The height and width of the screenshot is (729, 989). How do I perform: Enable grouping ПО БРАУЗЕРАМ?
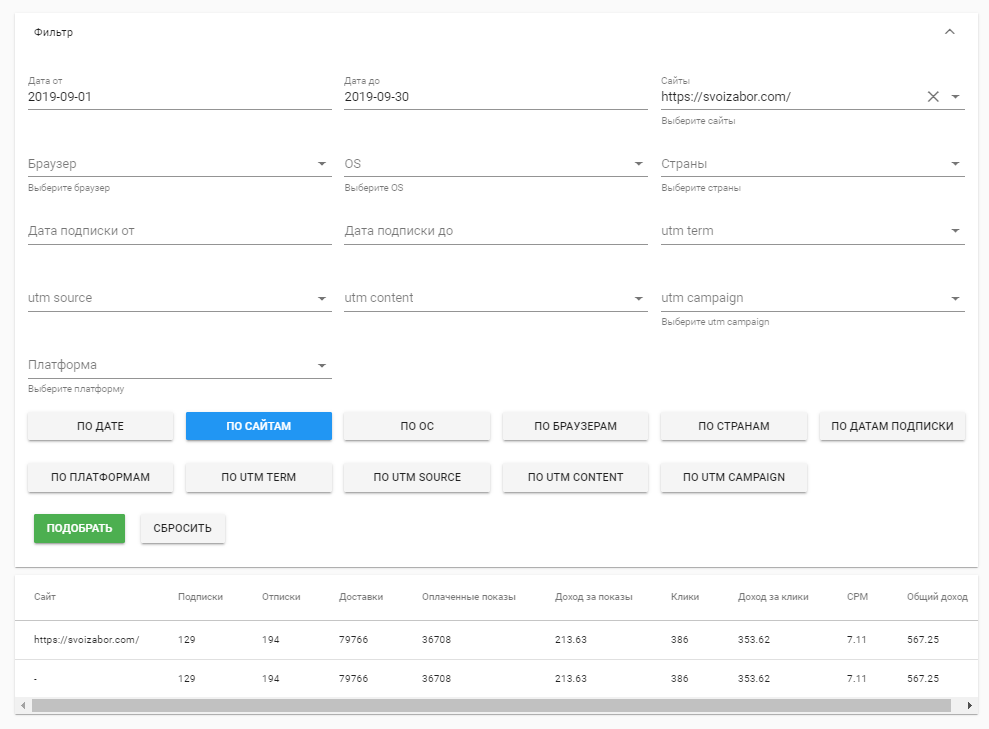coord(575,426)
